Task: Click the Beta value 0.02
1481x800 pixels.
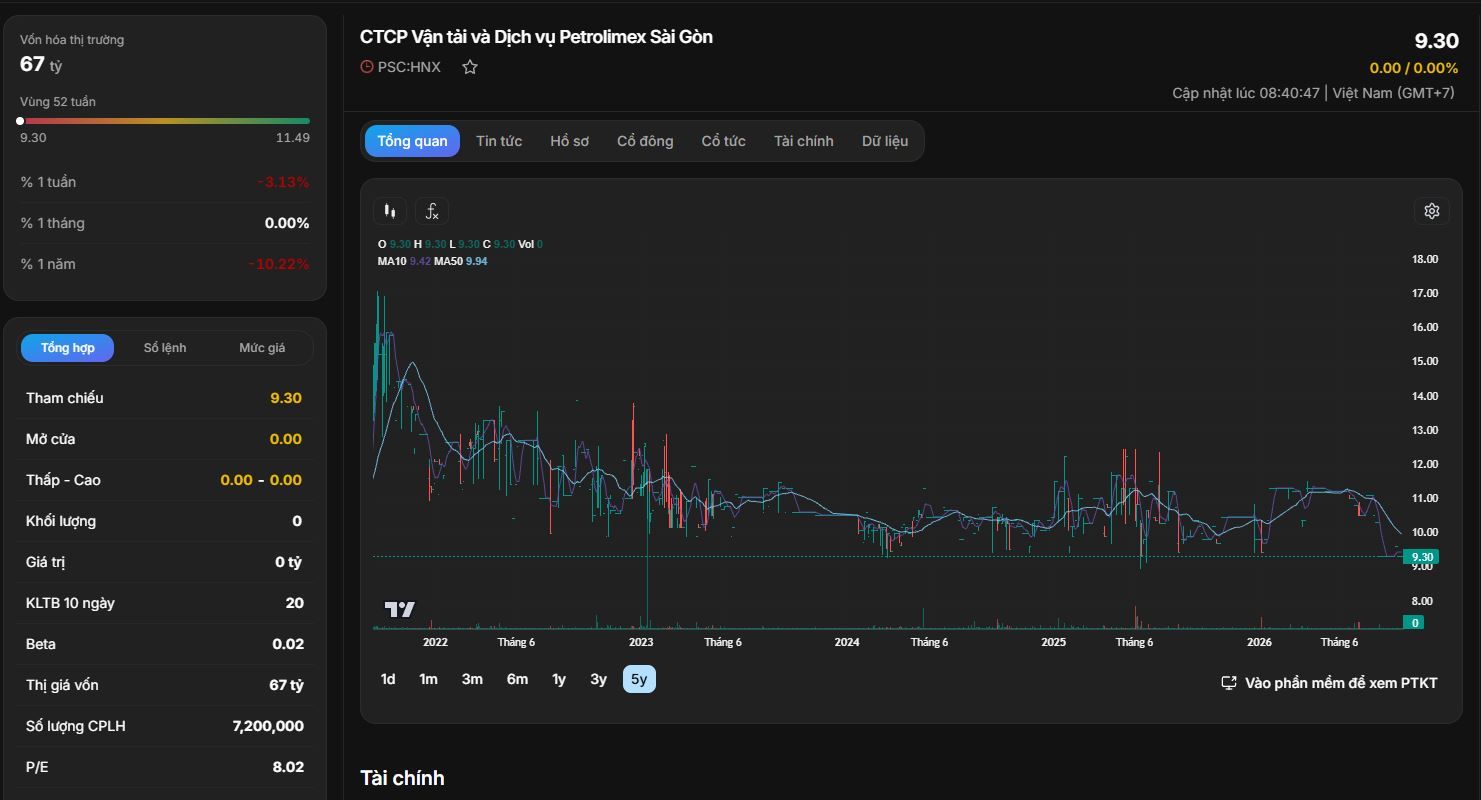Action: pyautogui.click(x=288, y=644)
